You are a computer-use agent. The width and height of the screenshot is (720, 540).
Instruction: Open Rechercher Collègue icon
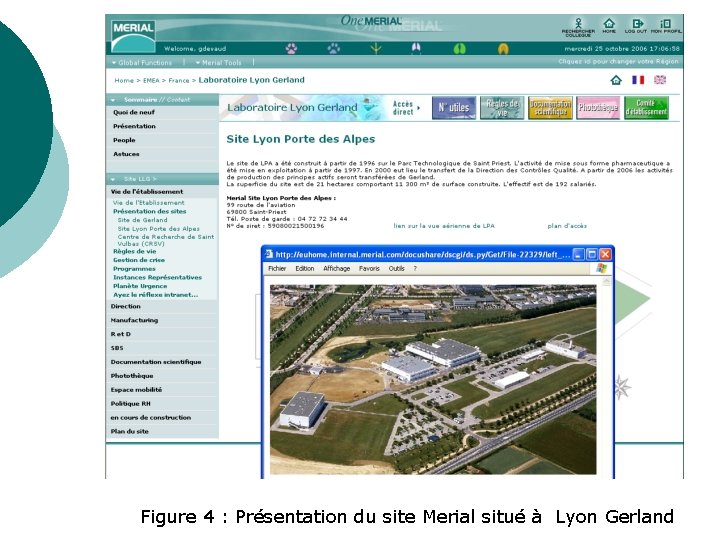click(x=578, y=27)
